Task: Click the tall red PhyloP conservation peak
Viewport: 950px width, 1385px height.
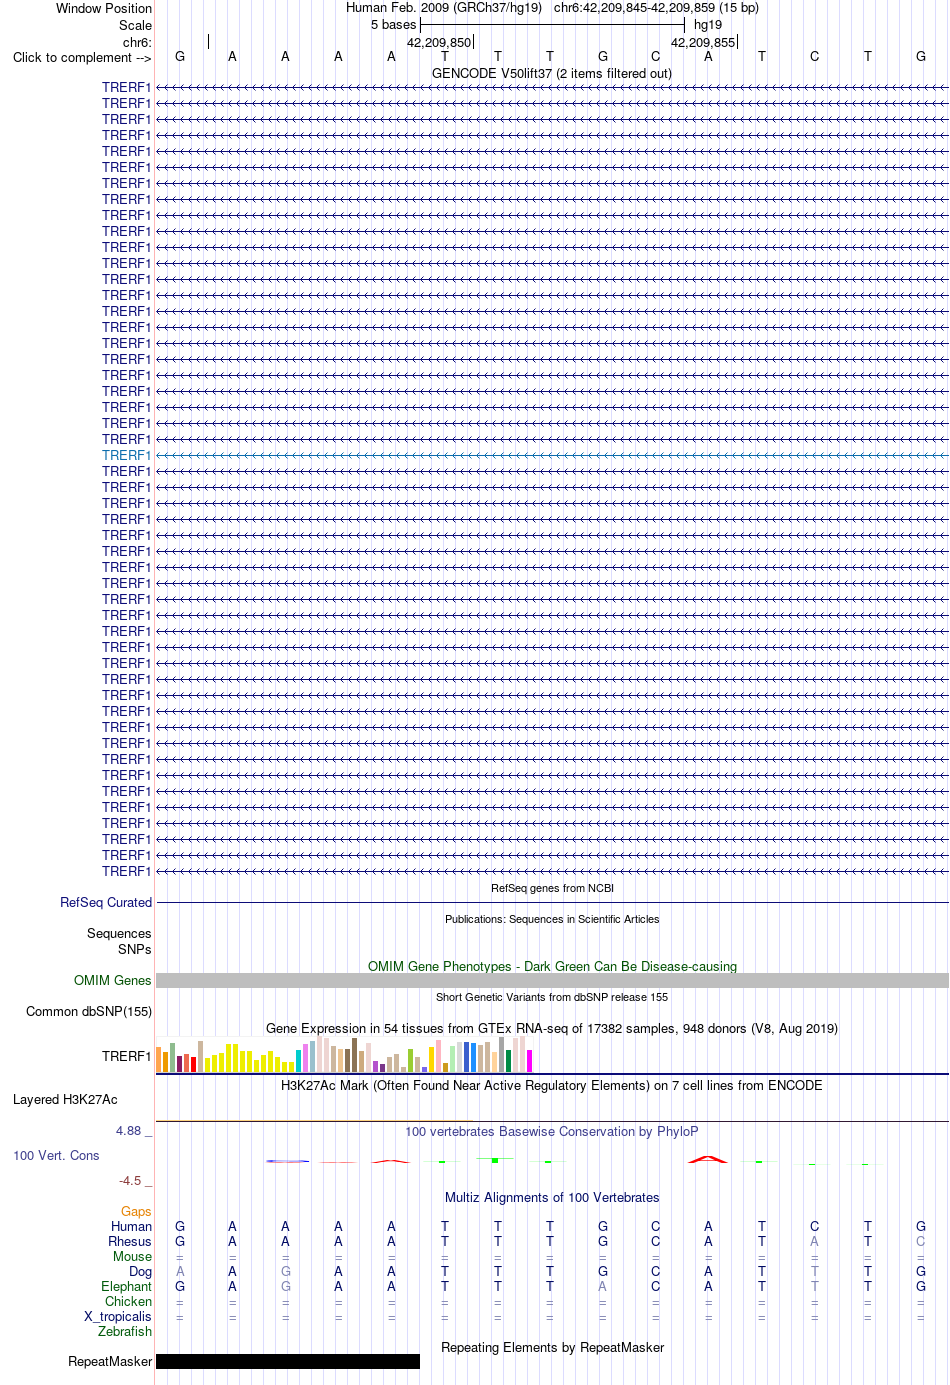Action: pyautogui.click(x=708, y=1159)
